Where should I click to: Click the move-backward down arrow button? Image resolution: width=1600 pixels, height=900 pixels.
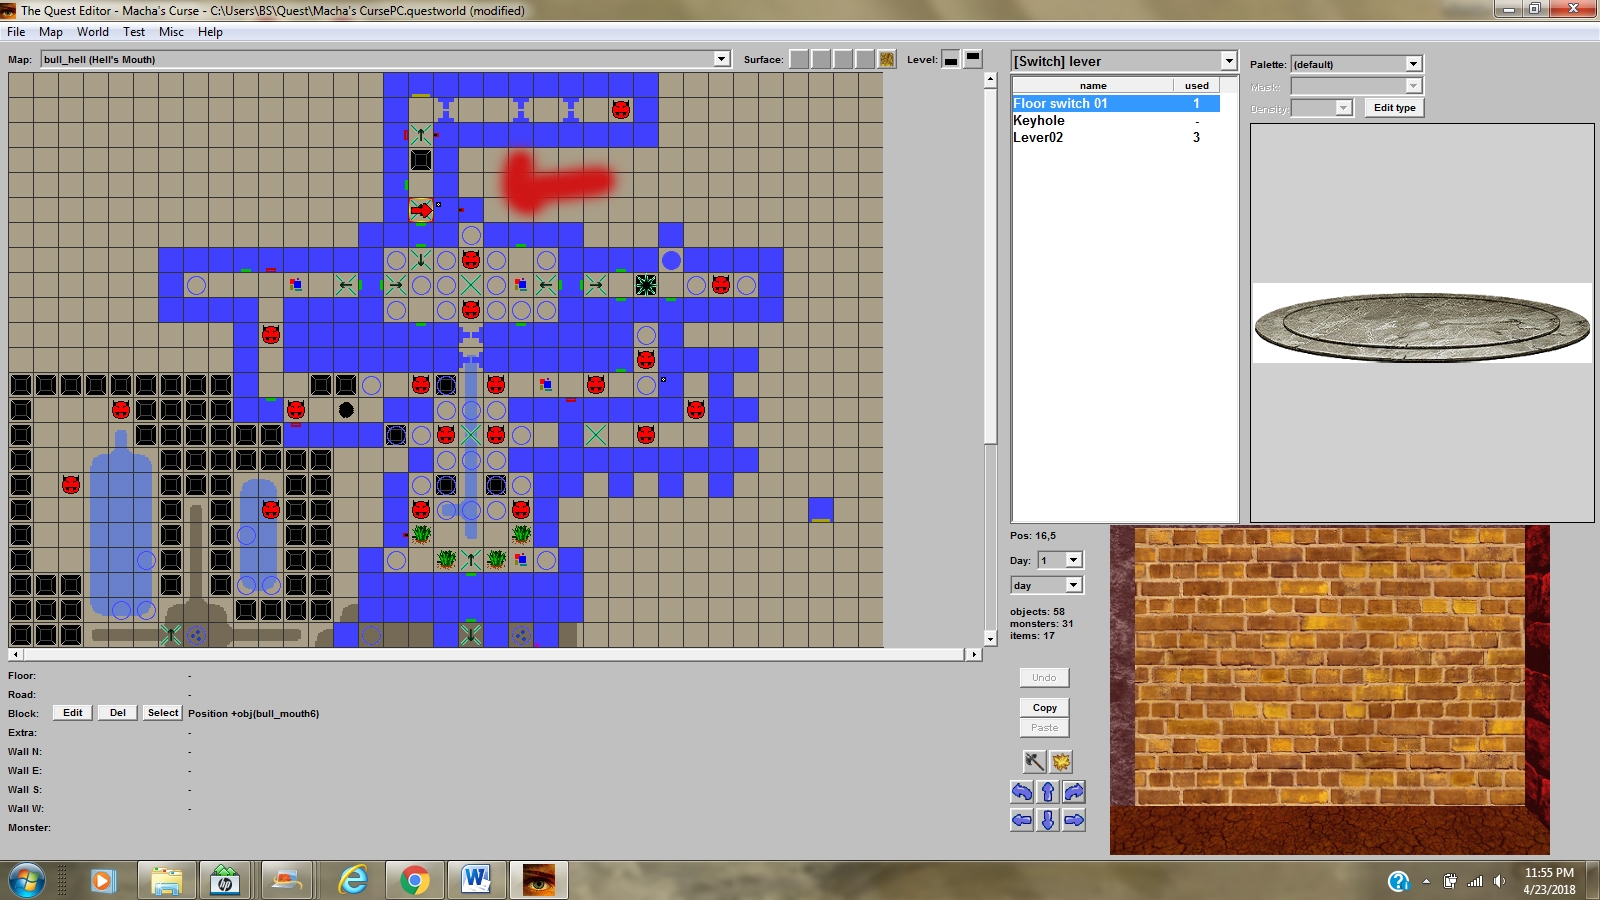1048,820
